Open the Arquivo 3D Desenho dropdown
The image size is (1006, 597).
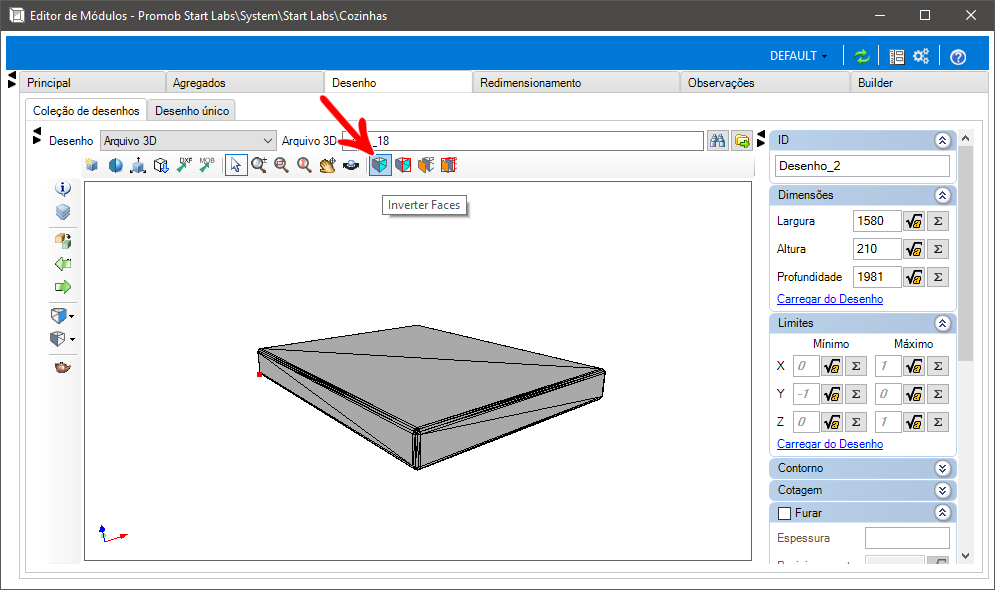[188, 140]
